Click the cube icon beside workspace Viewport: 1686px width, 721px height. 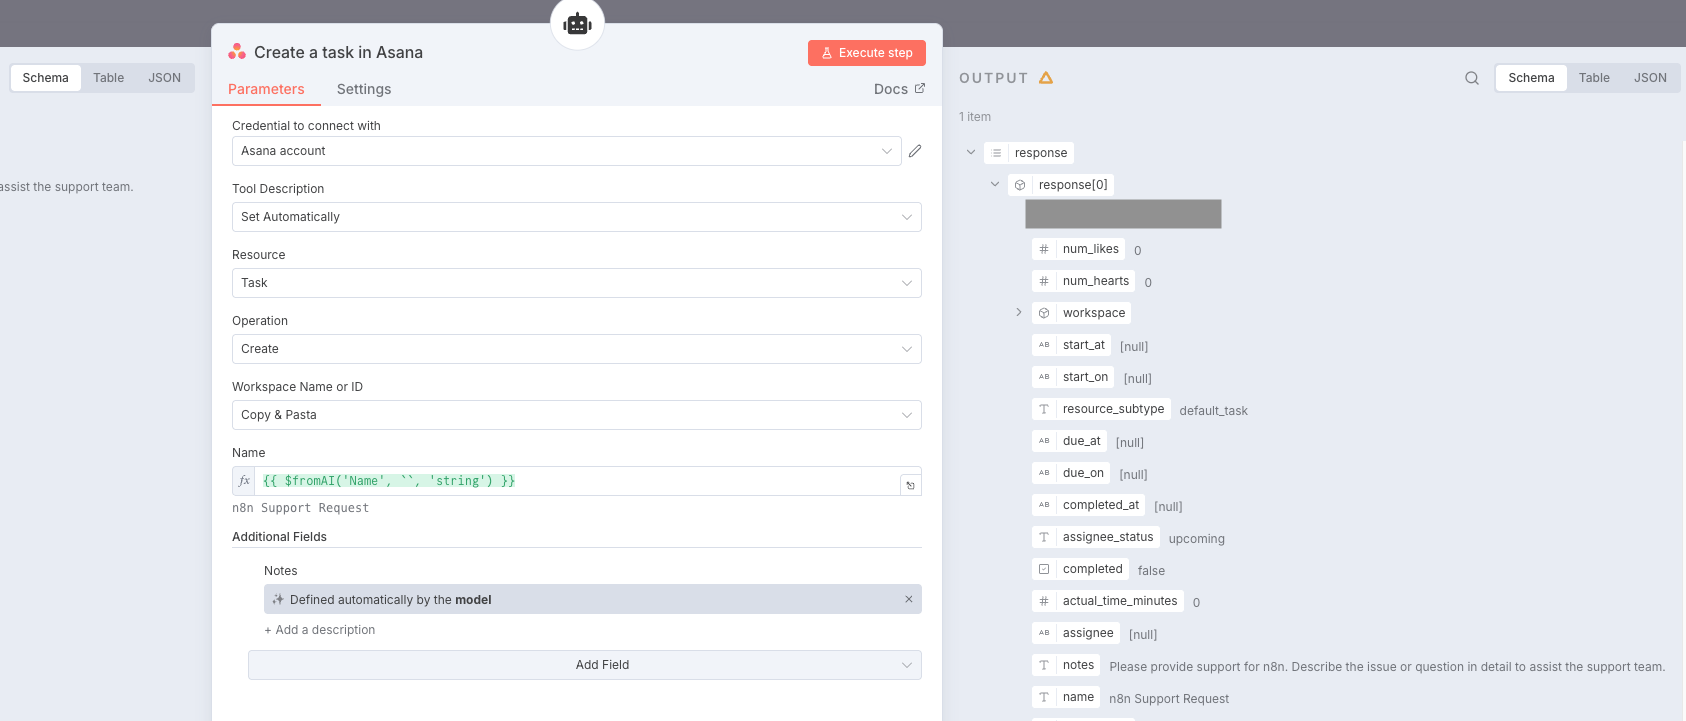tap(1044, 313)
